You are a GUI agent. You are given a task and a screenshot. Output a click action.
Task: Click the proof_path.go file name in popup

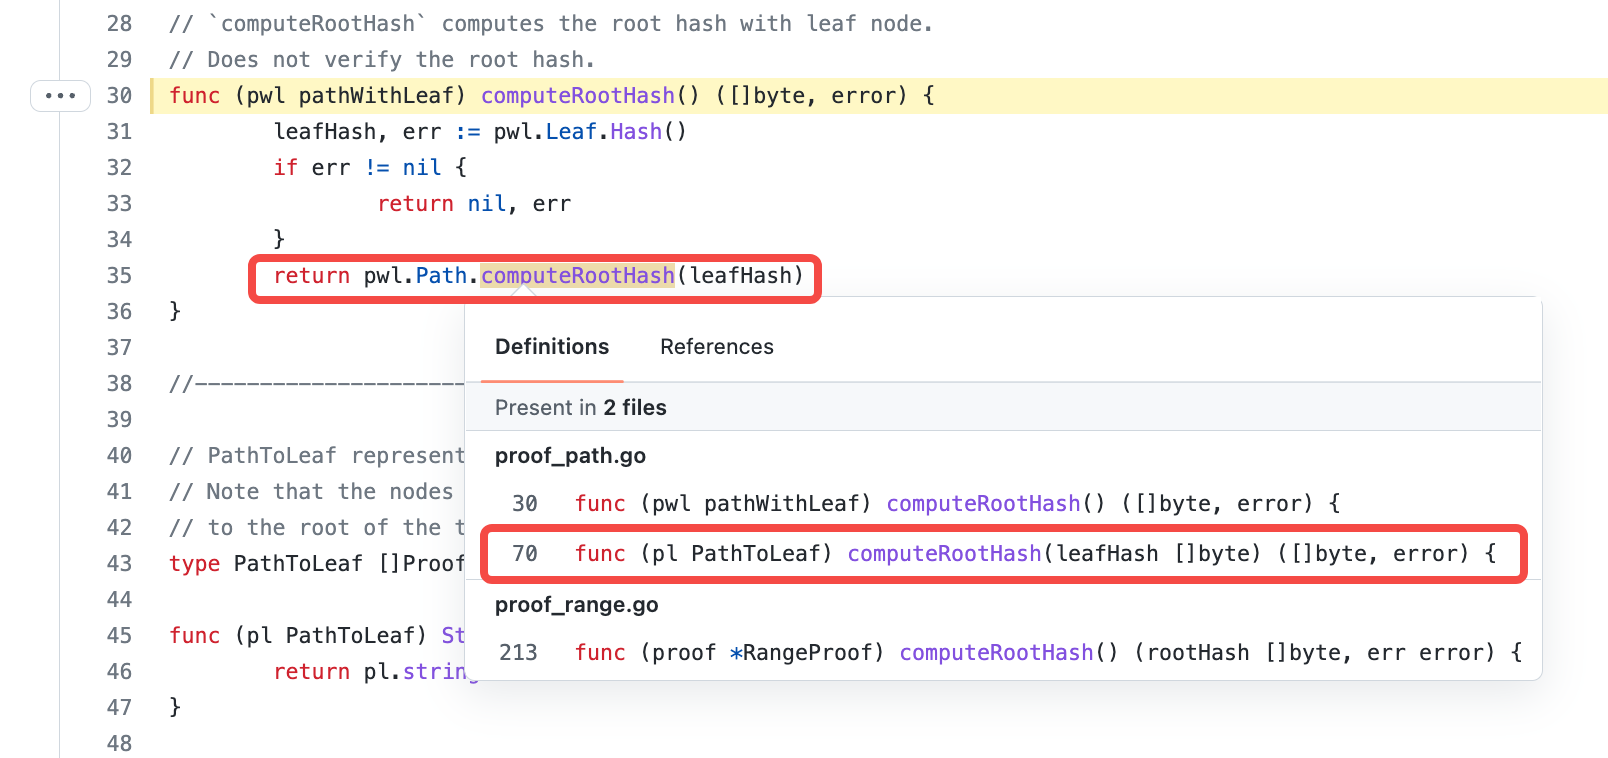pos(570,456)
